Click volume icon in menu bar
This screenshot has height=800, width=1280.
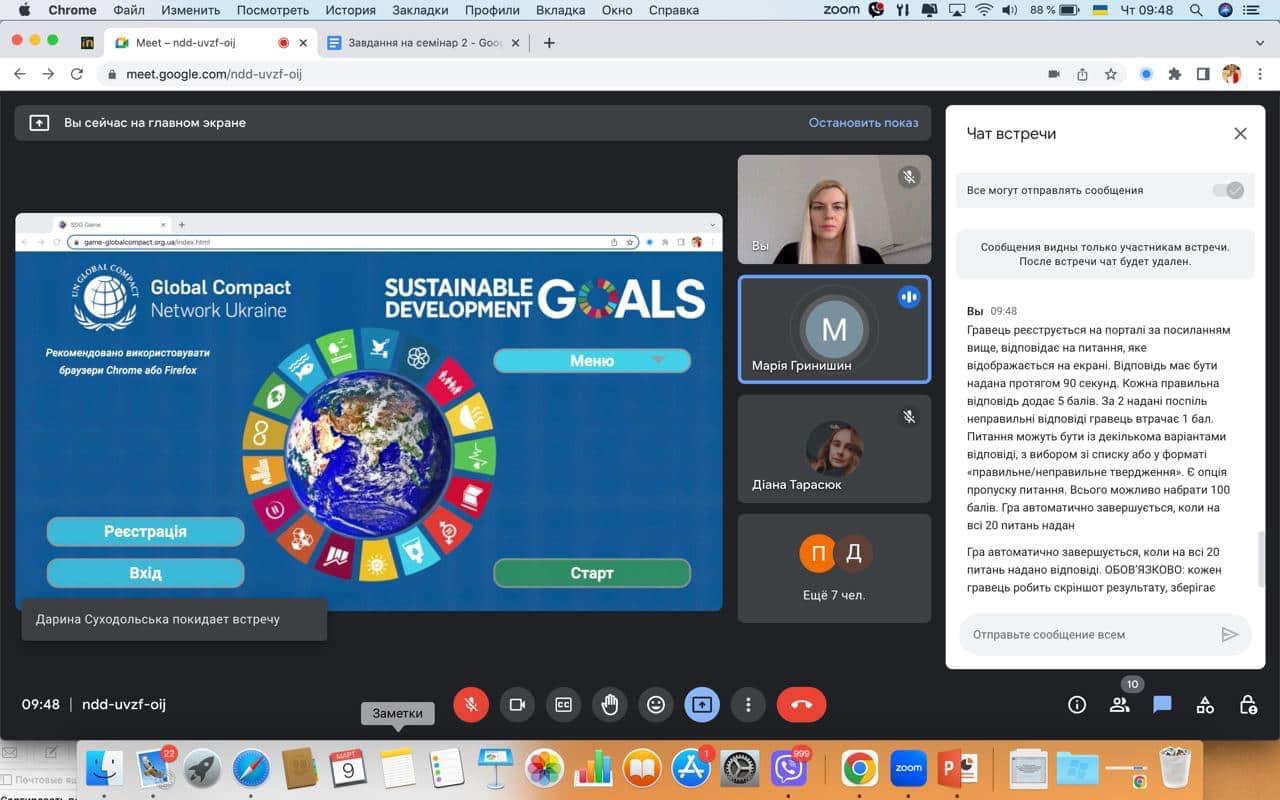(1010, 10)
